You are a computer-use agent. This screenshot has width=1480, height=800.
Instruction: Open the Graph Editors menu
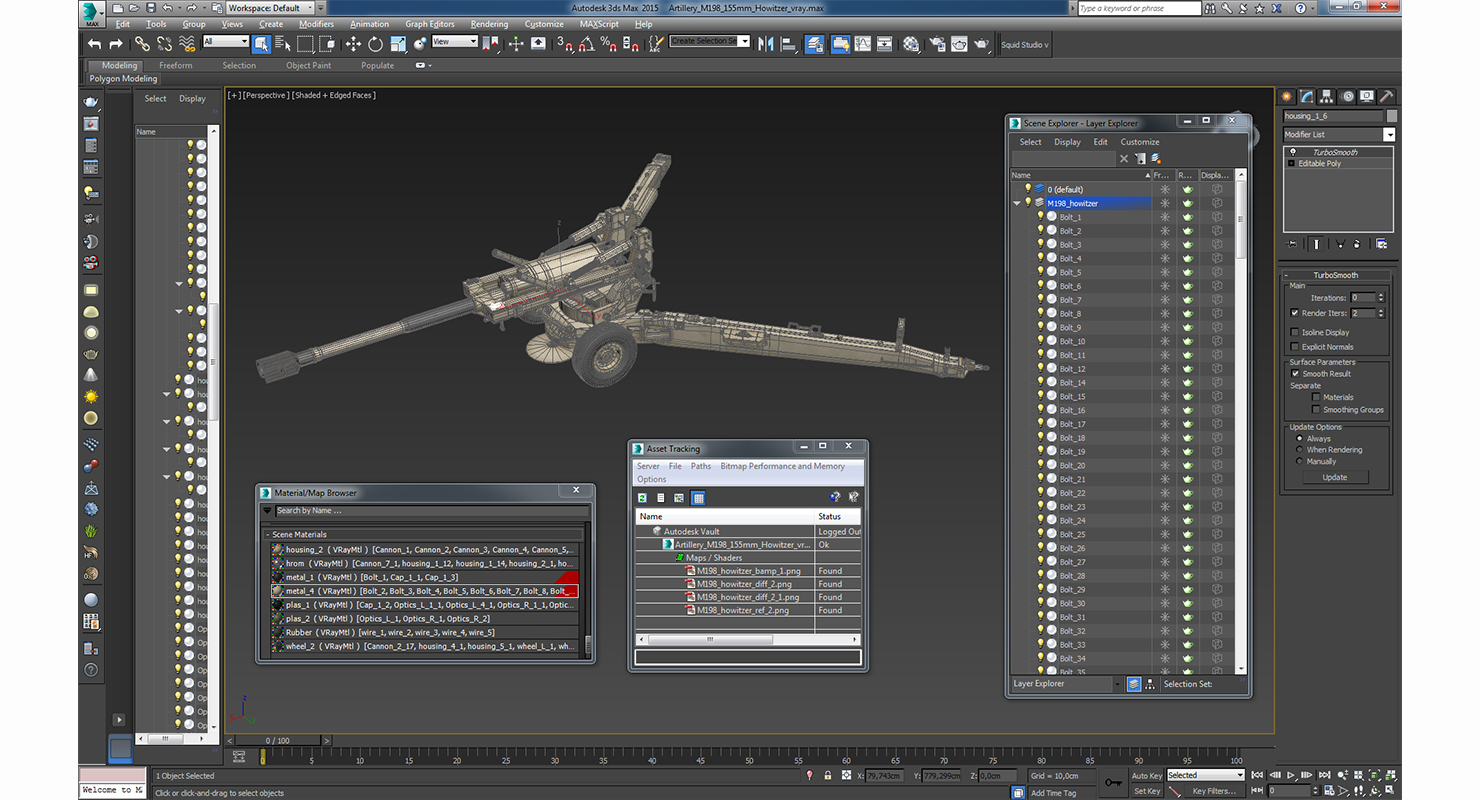(430, 24)
